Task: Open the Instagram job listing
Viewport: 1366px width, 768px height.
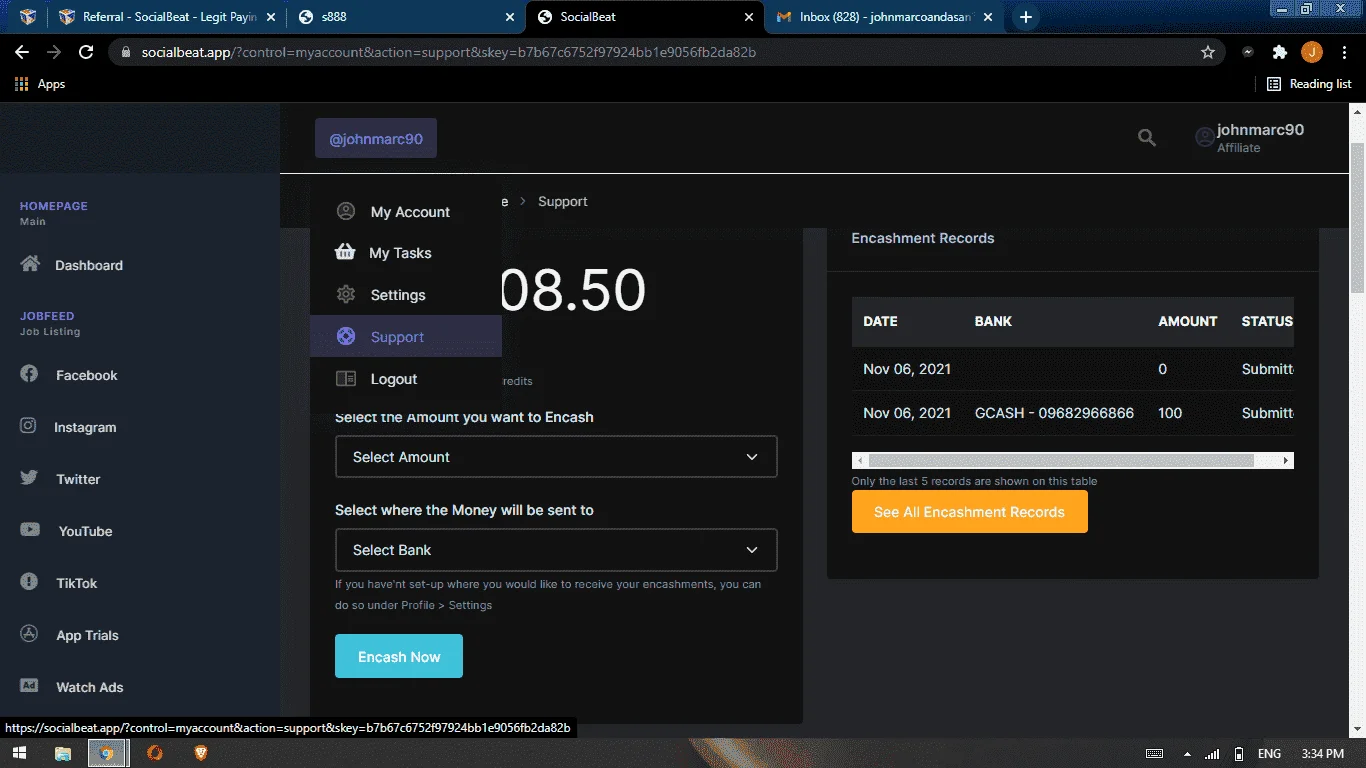Action: click(68, 427)
